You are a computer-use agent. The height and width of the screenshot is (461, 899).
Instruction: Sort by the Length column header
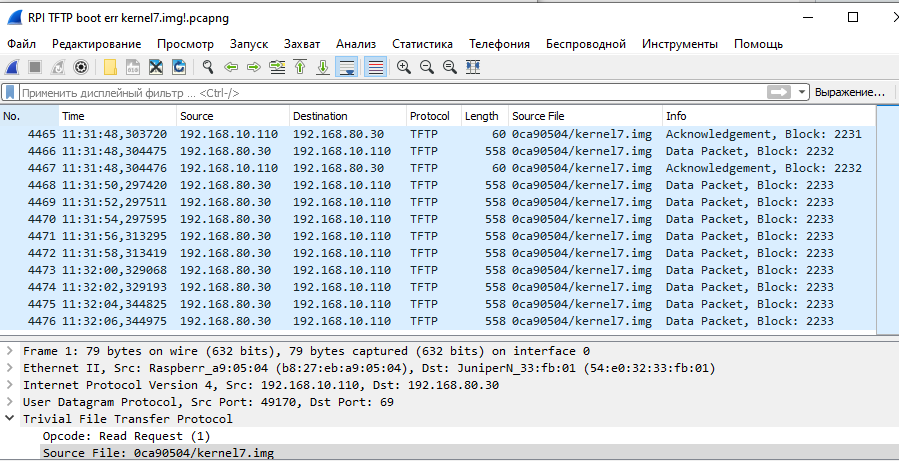485,116
